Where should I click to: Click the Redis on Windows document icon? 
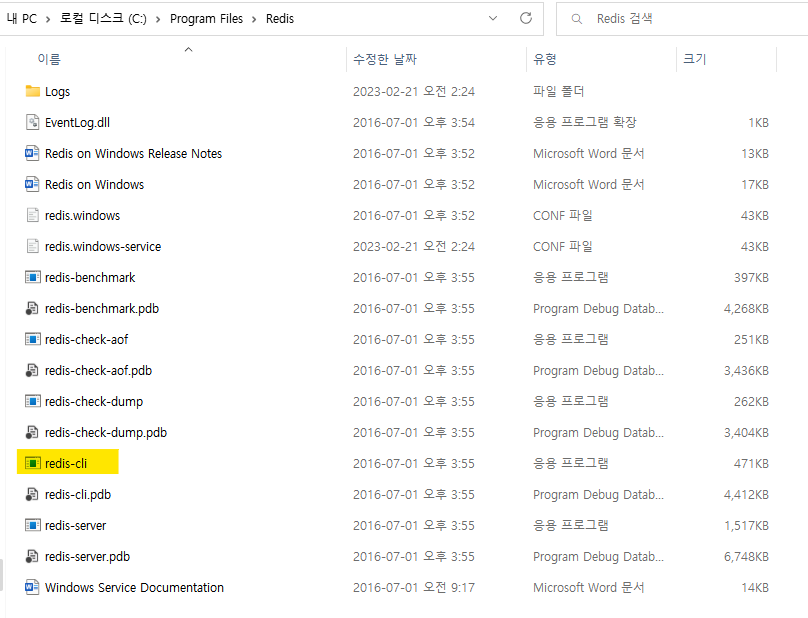click(x=32, y=184)
